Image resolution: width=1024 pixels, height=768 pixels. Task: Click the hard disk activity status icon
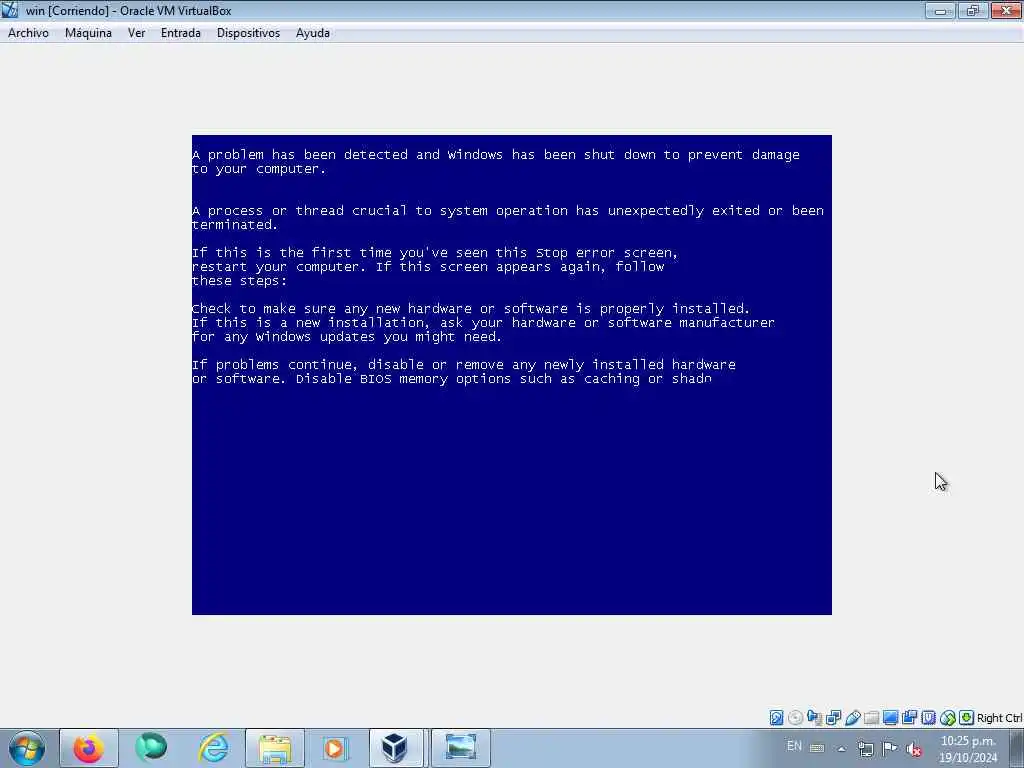[x=776, y=718]
